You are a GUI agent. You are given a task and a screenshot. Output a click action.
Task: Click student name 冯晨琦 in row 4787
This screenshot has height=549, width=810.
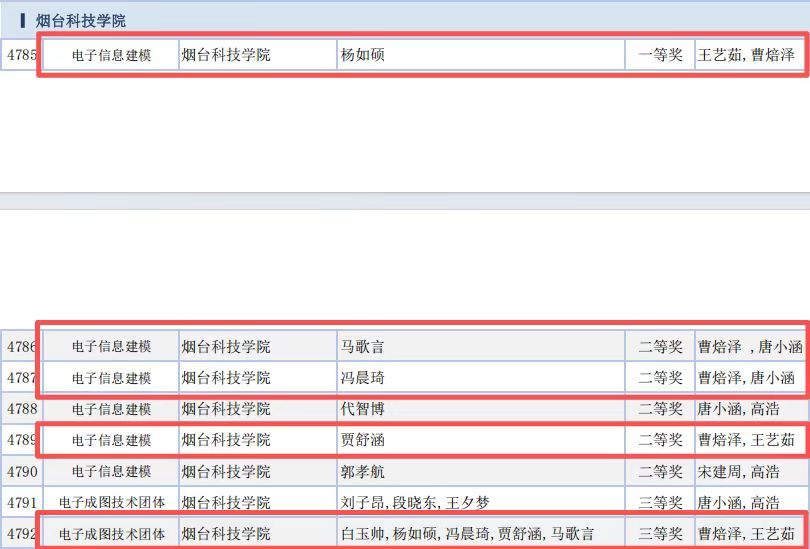click(x=363, y=378)
